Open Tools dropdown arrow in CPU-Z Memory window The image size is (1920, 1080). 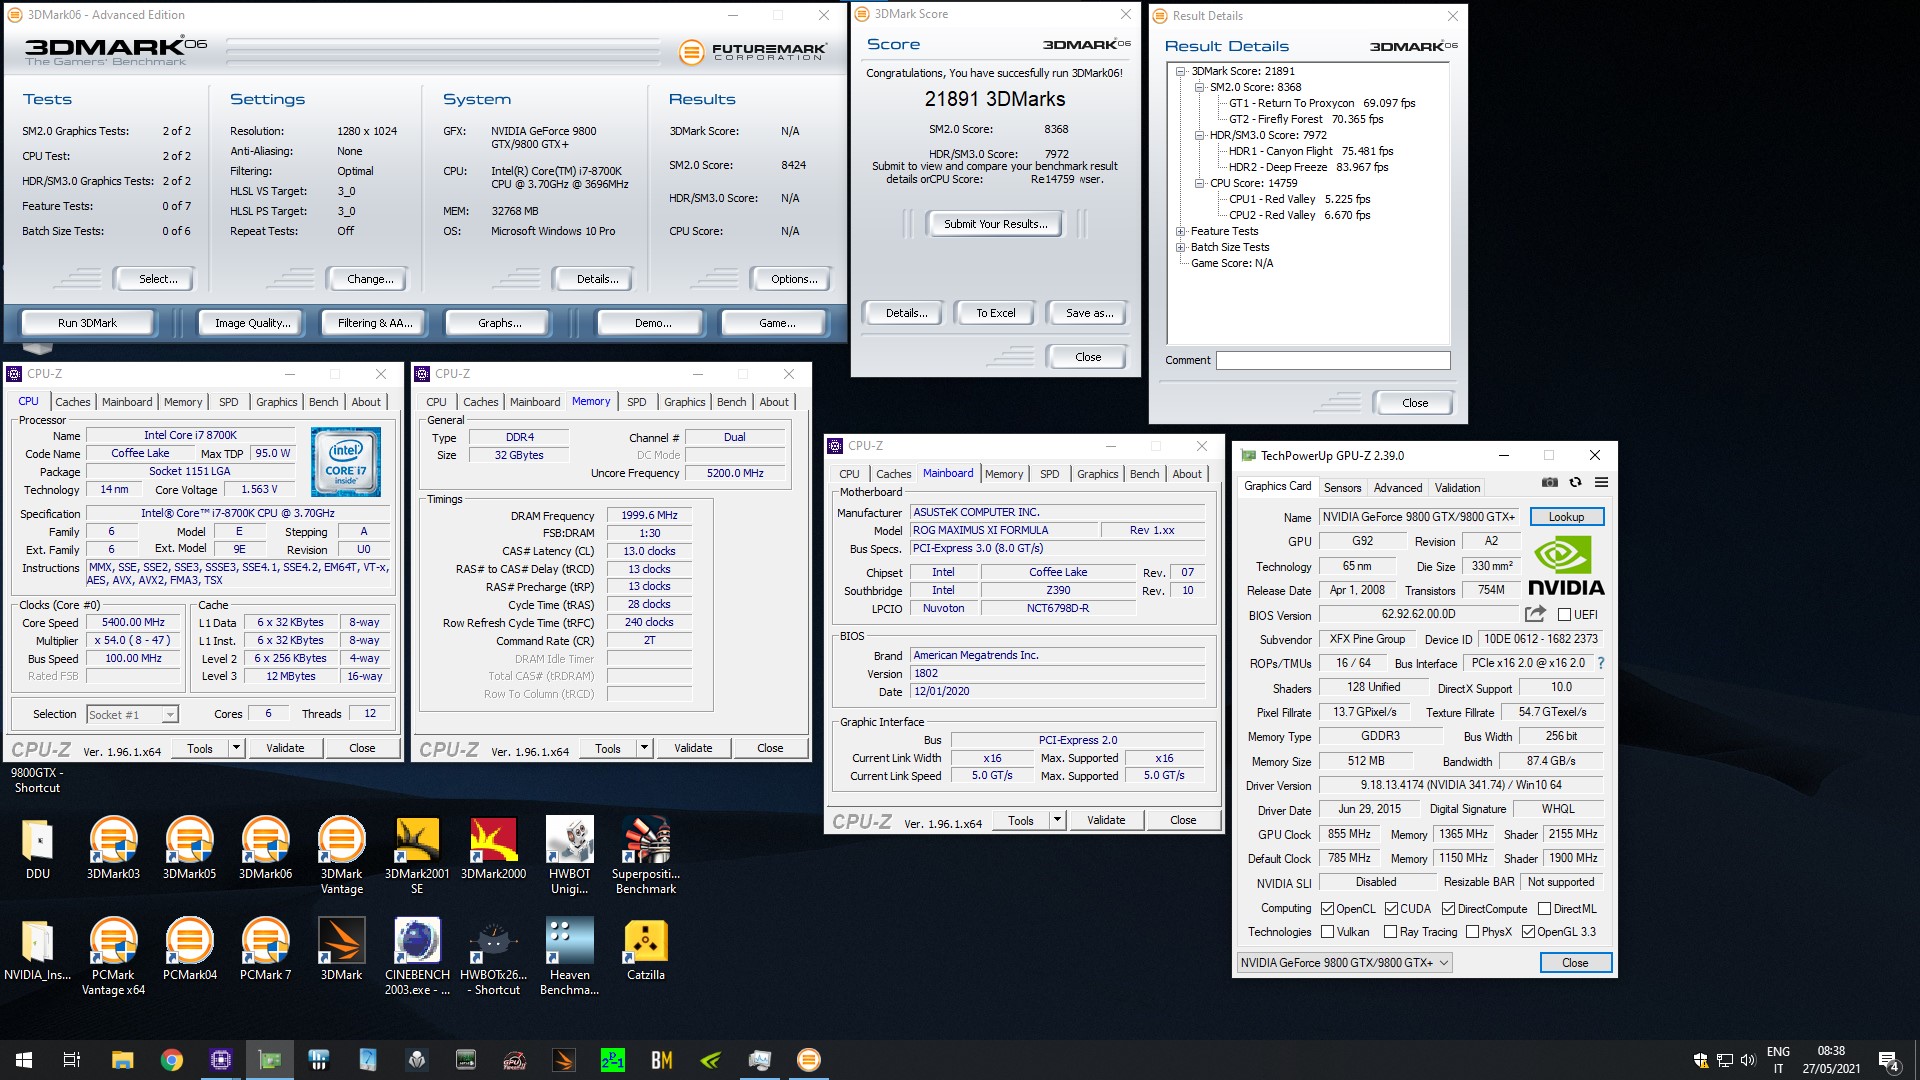point(644,748)
